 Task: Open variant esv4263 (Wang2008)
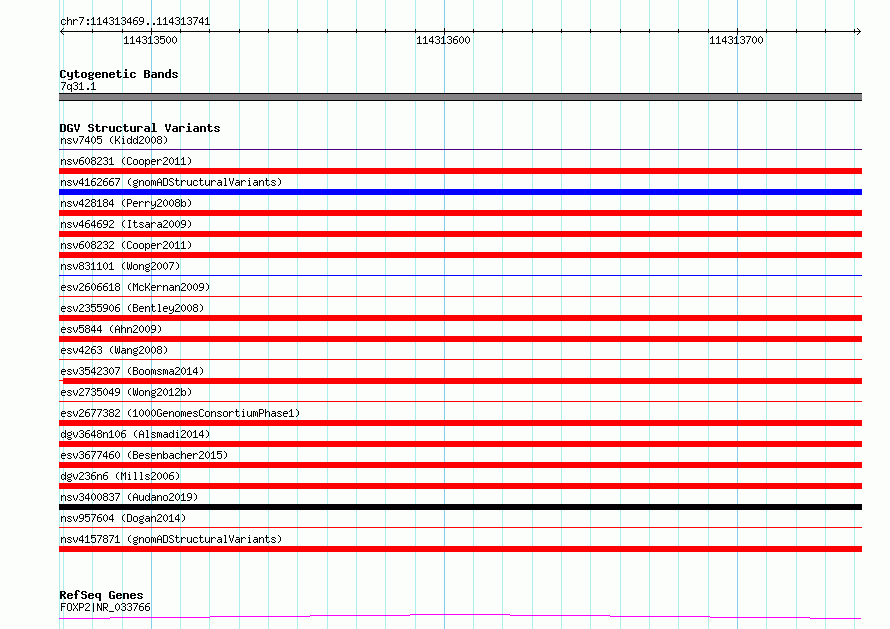tap(114, 350)
